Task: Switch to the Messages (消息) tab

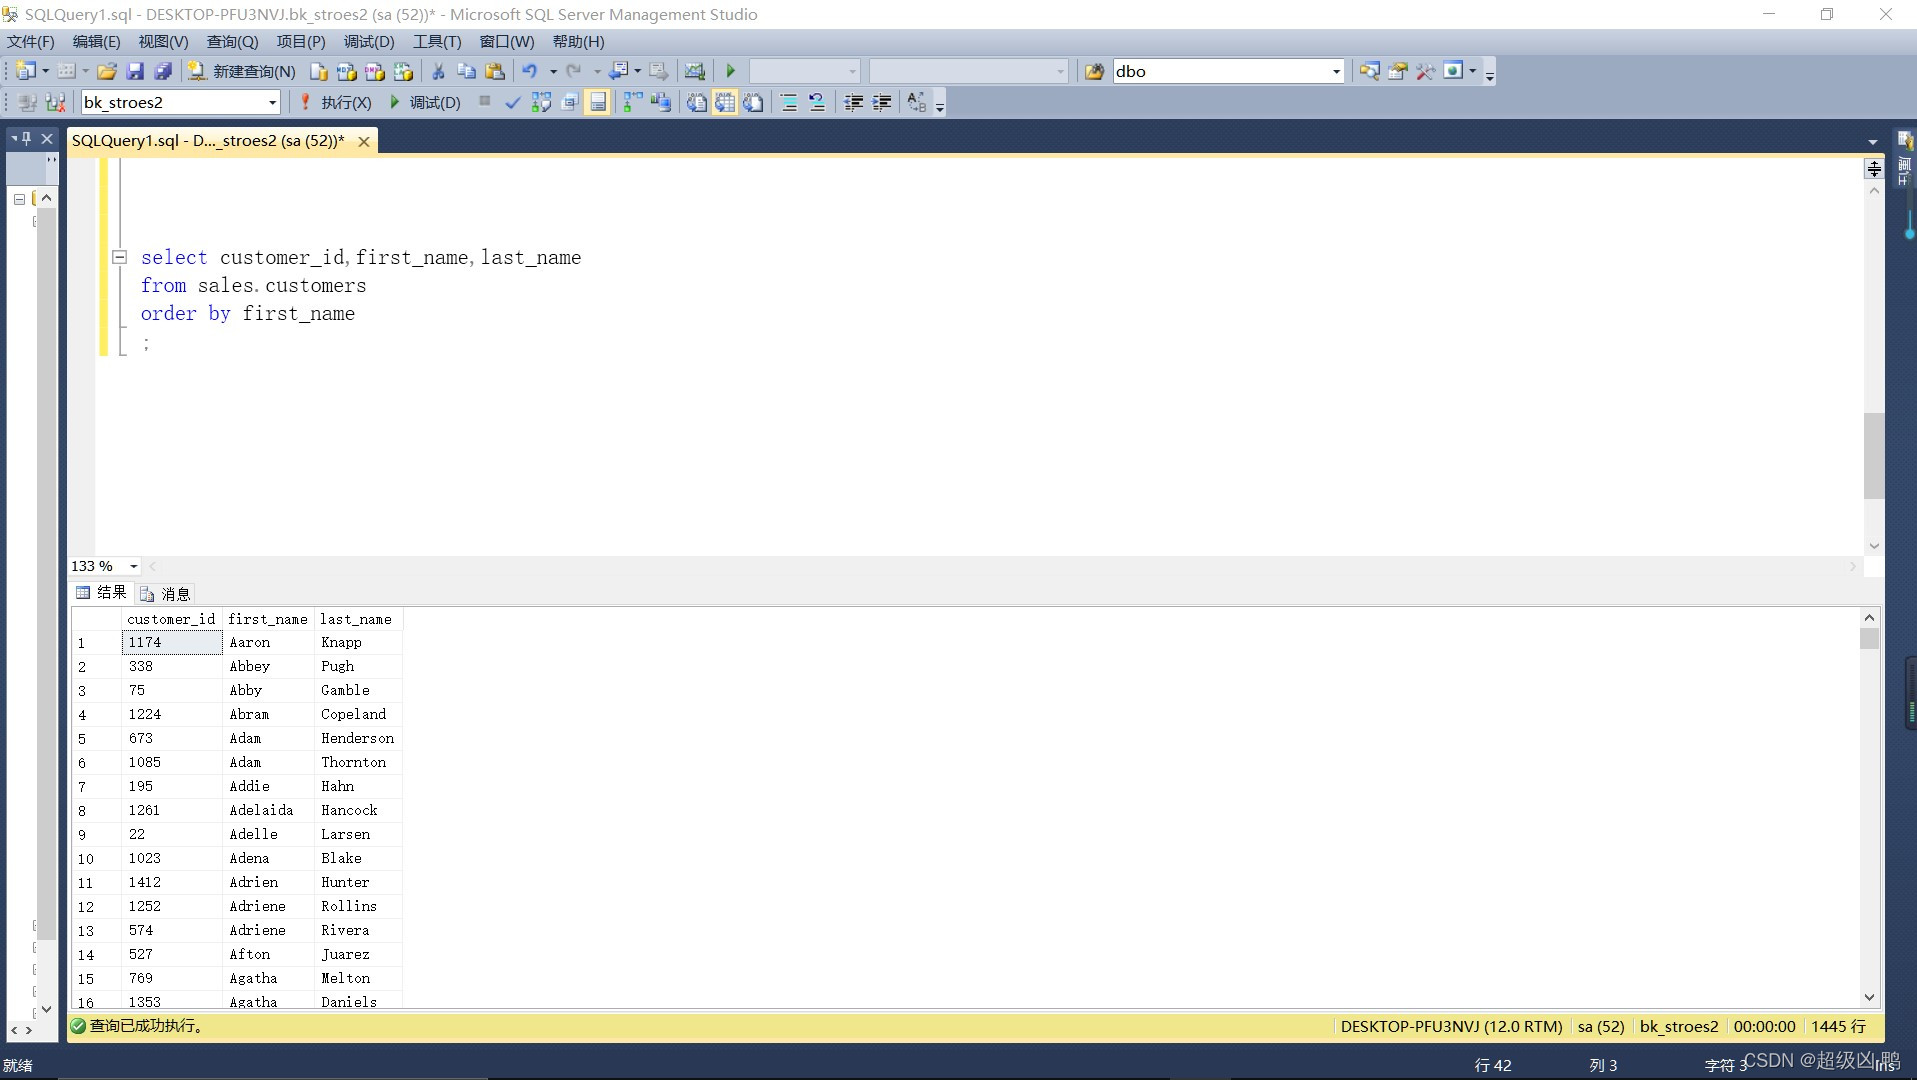Action: tap(166, 594)
